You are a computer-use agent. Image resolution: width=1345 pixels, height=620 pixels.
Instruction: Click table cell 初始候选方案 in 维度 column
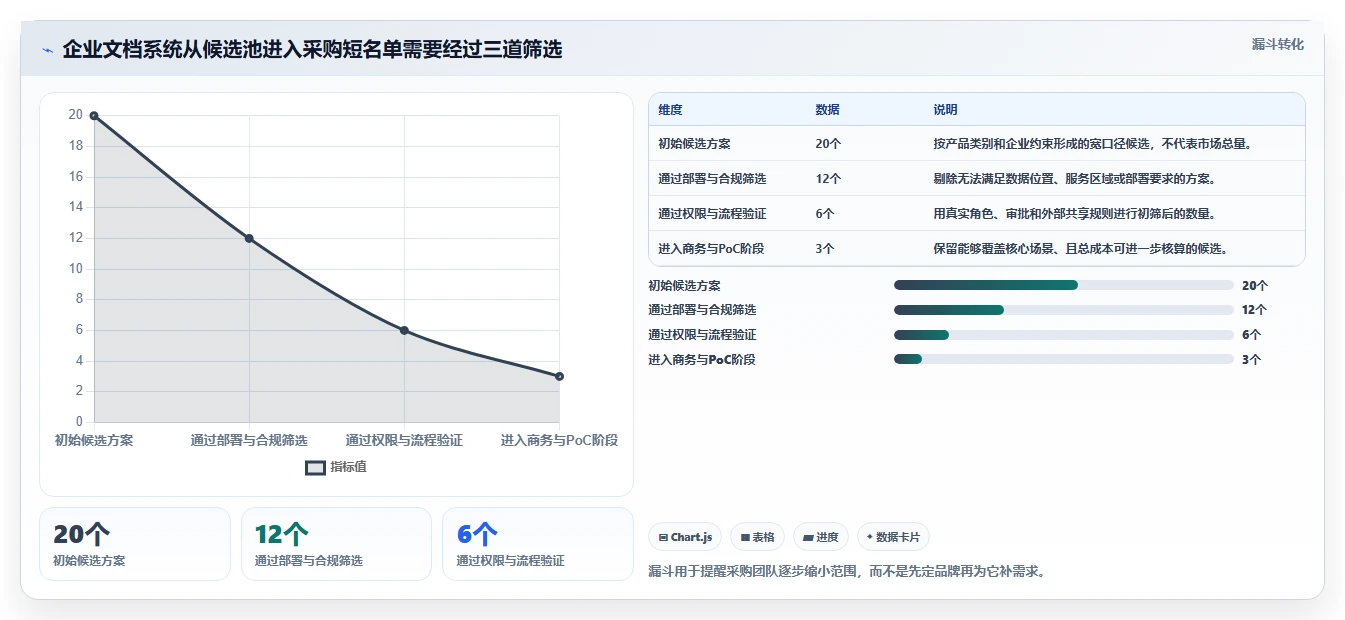(694, 144)
